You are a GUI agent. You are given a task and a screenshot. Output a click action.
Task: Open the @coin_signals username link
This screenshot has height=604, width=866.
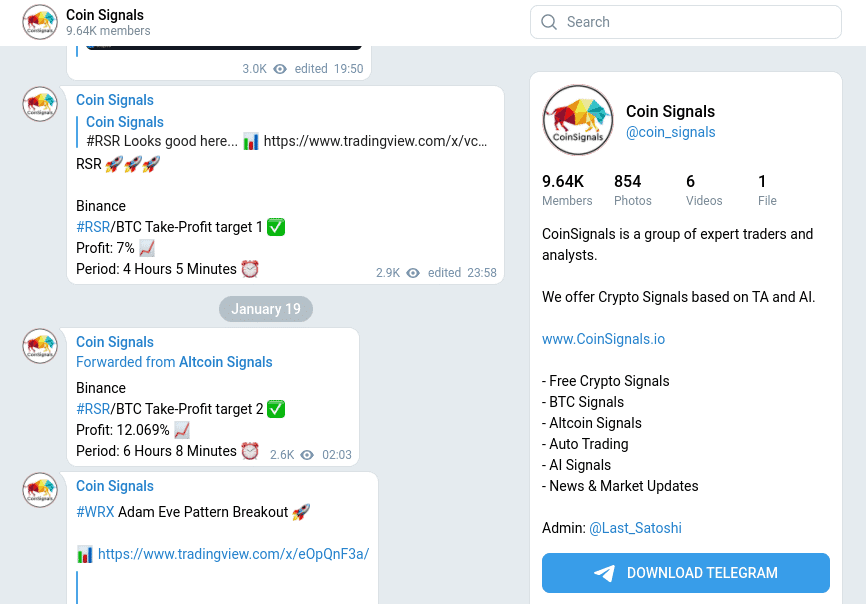670,132
